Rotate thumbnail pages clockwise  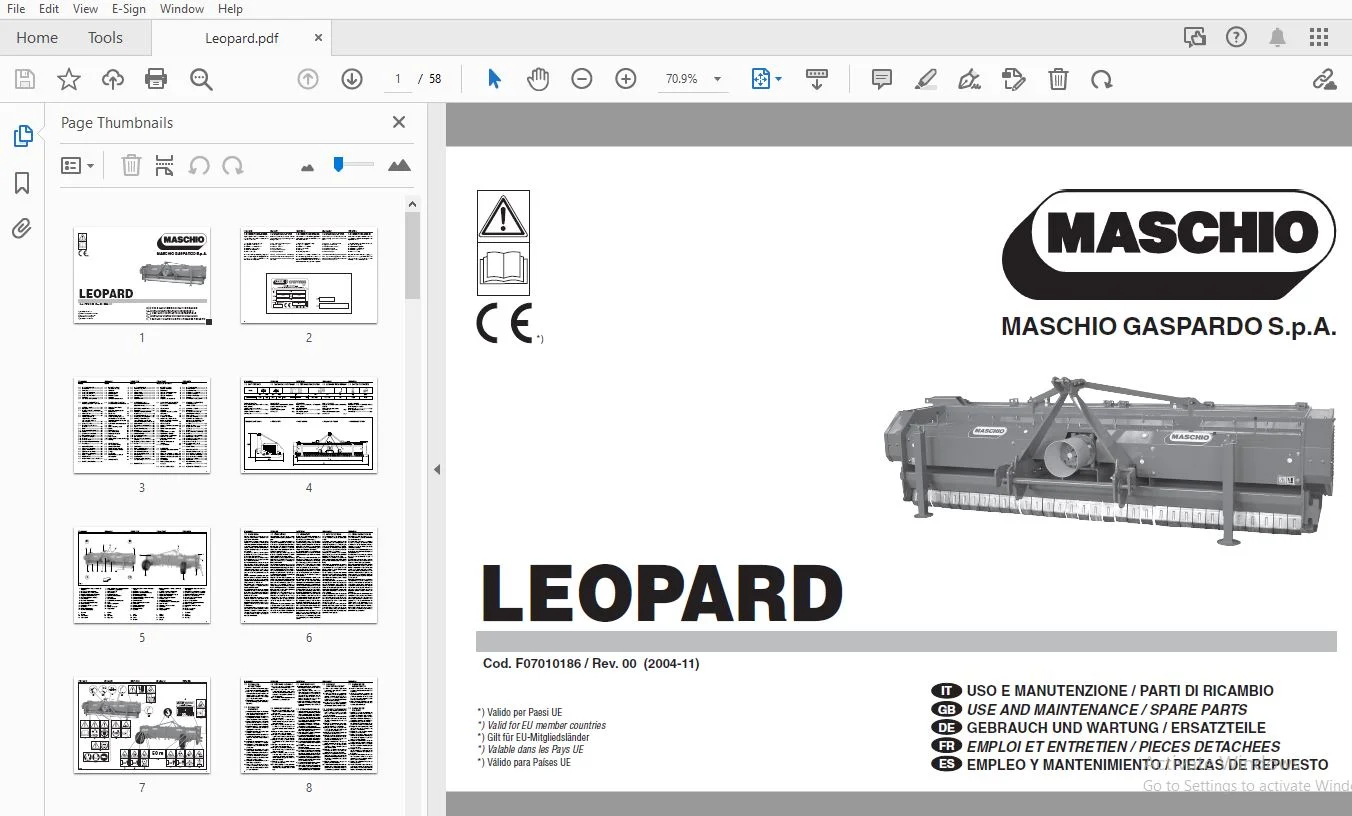(x=233, y=166)
